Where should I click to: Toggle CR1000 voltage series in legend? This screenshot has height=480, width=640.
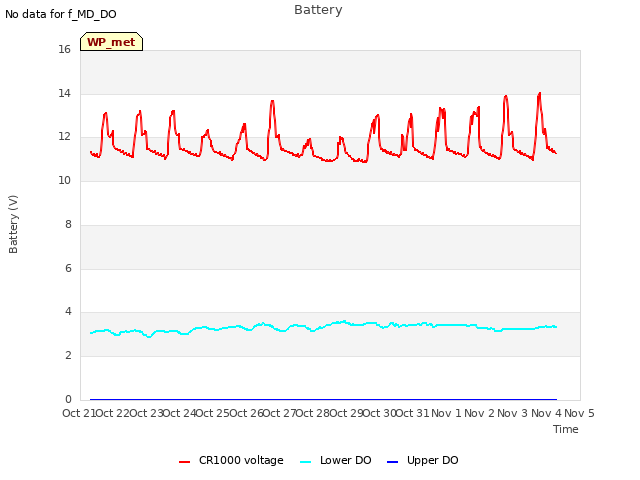tap(231, 460)
